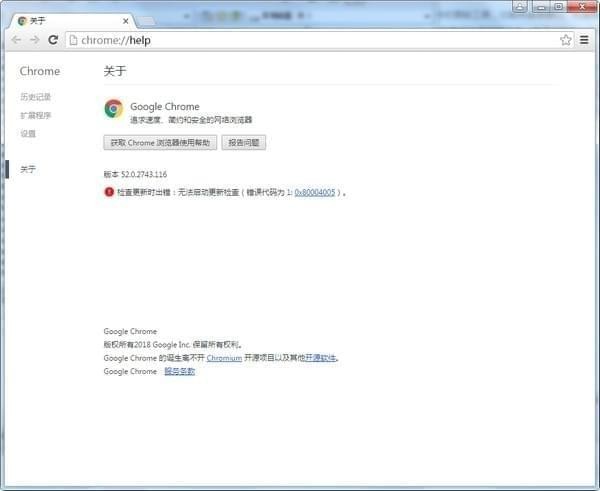This screenshot has width=600, height=491.
Task: Bookmark this page with the star icon
Action: click(565, 40)
